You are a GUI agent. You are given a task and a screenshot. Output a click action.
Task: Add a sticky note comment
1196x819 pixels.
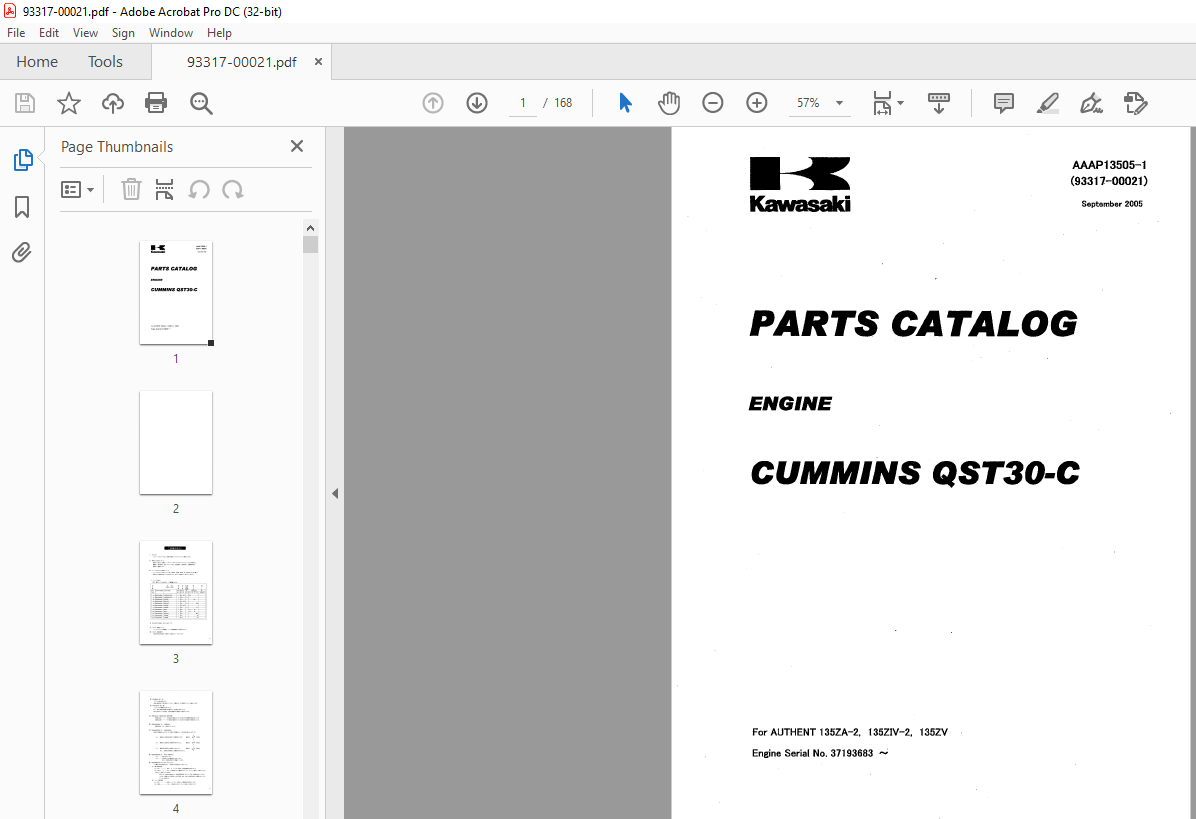point(1004,103)
